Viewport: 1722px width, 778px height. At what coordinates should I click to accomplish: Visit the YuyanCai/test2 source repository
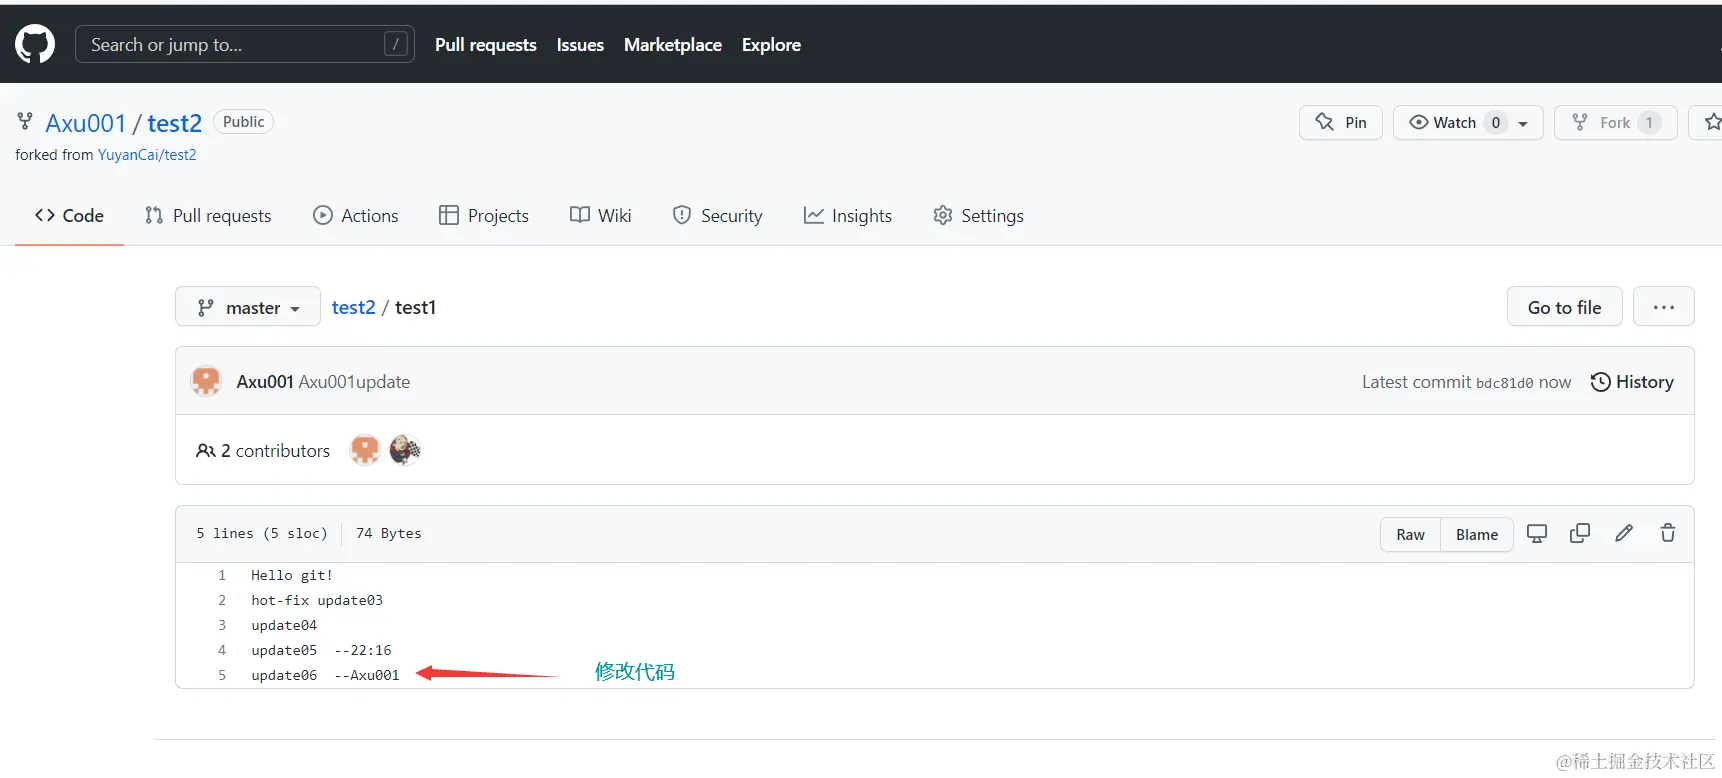[x=147, y=155]
